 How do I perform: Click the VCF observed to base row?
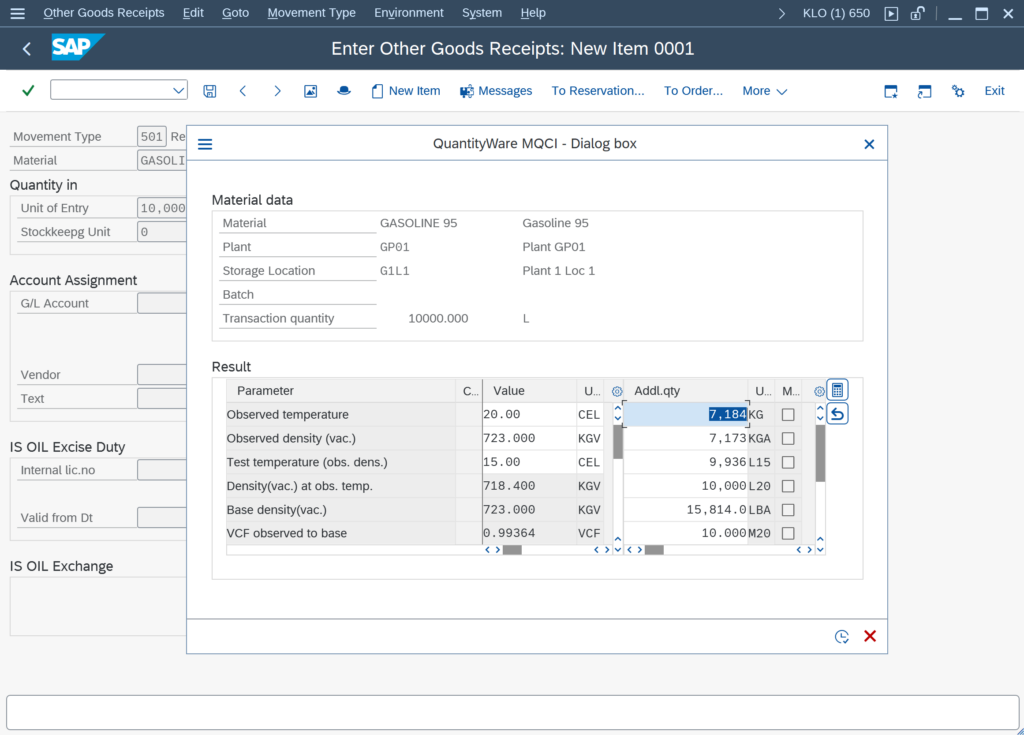tap(340, 533)
